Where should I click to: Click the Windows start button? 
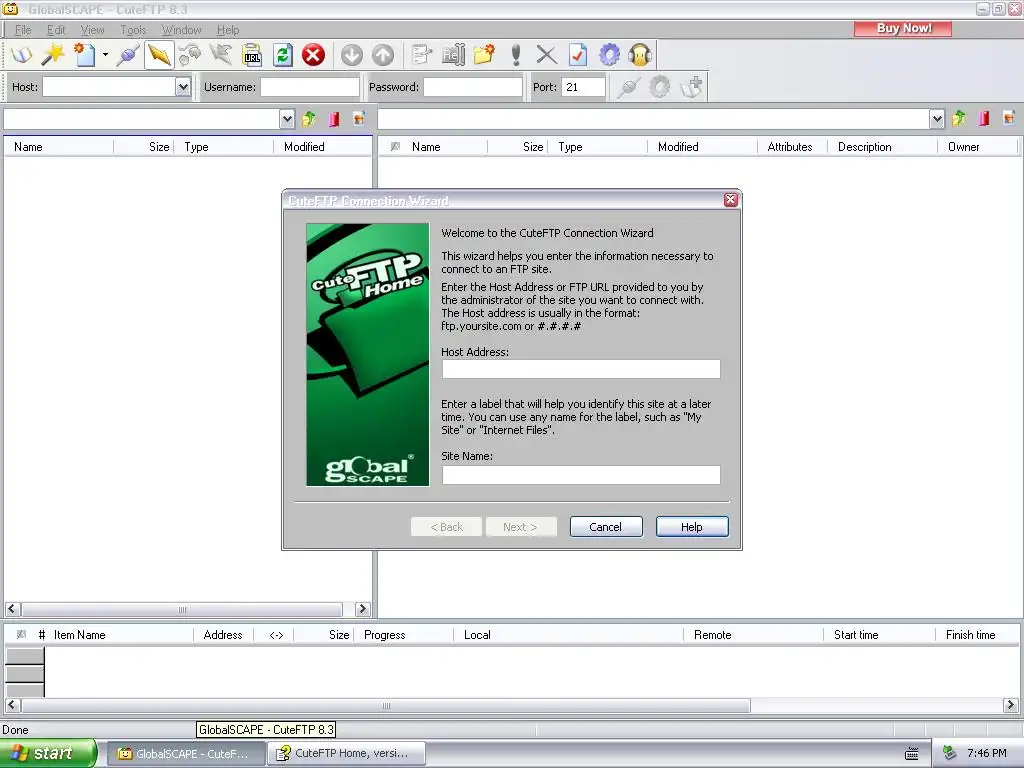pos(48,754)
